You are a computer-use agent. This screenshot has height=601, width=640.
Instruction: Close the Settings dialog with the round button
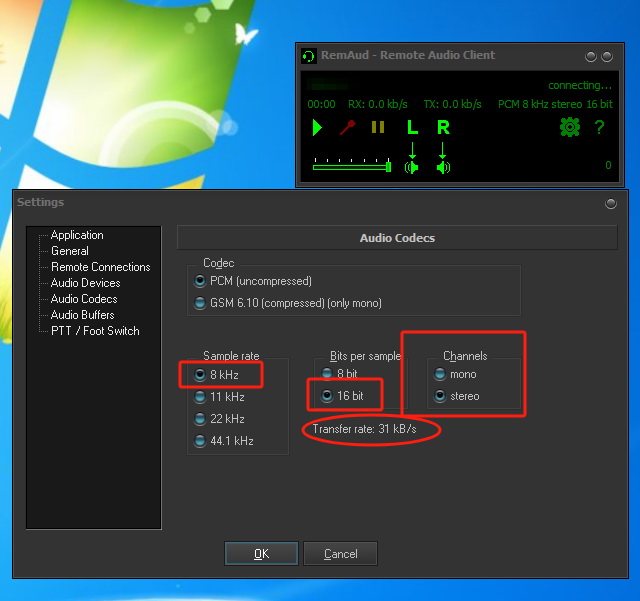pos(611,203)
